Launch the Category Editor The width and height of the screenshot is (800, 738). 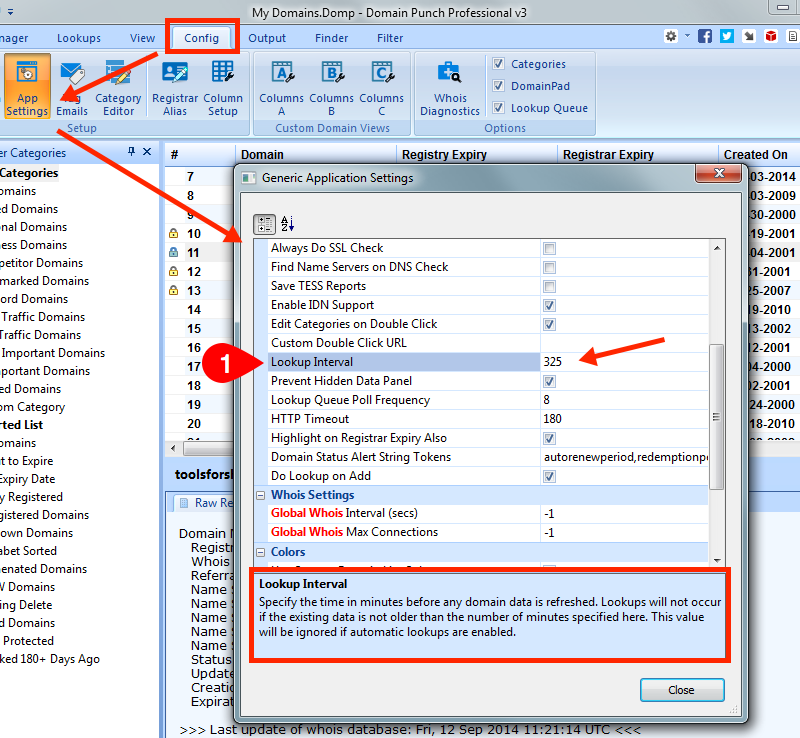click(118, 87)
